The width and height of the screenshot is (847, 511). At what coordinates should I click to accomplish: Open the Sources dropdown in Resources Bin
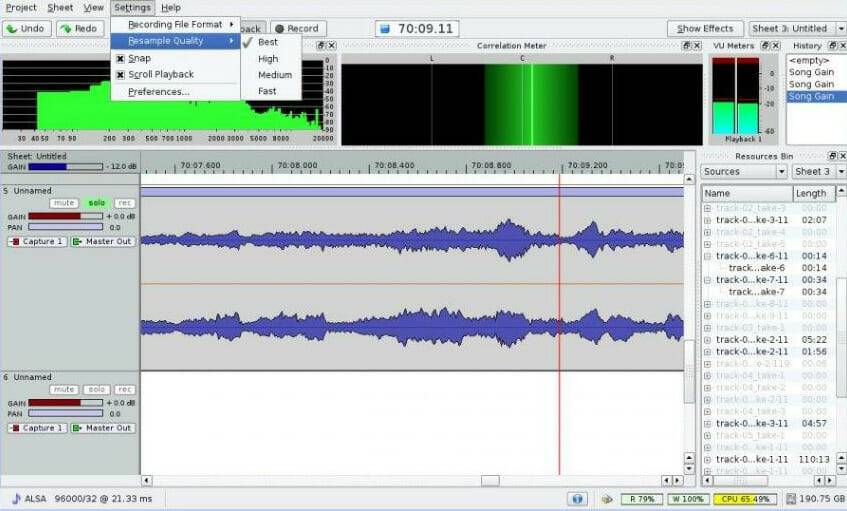point(743,171)
